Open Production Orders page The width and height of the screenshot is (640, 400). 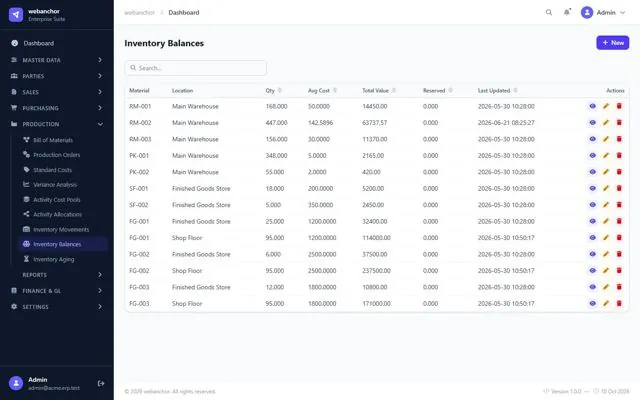63,155
